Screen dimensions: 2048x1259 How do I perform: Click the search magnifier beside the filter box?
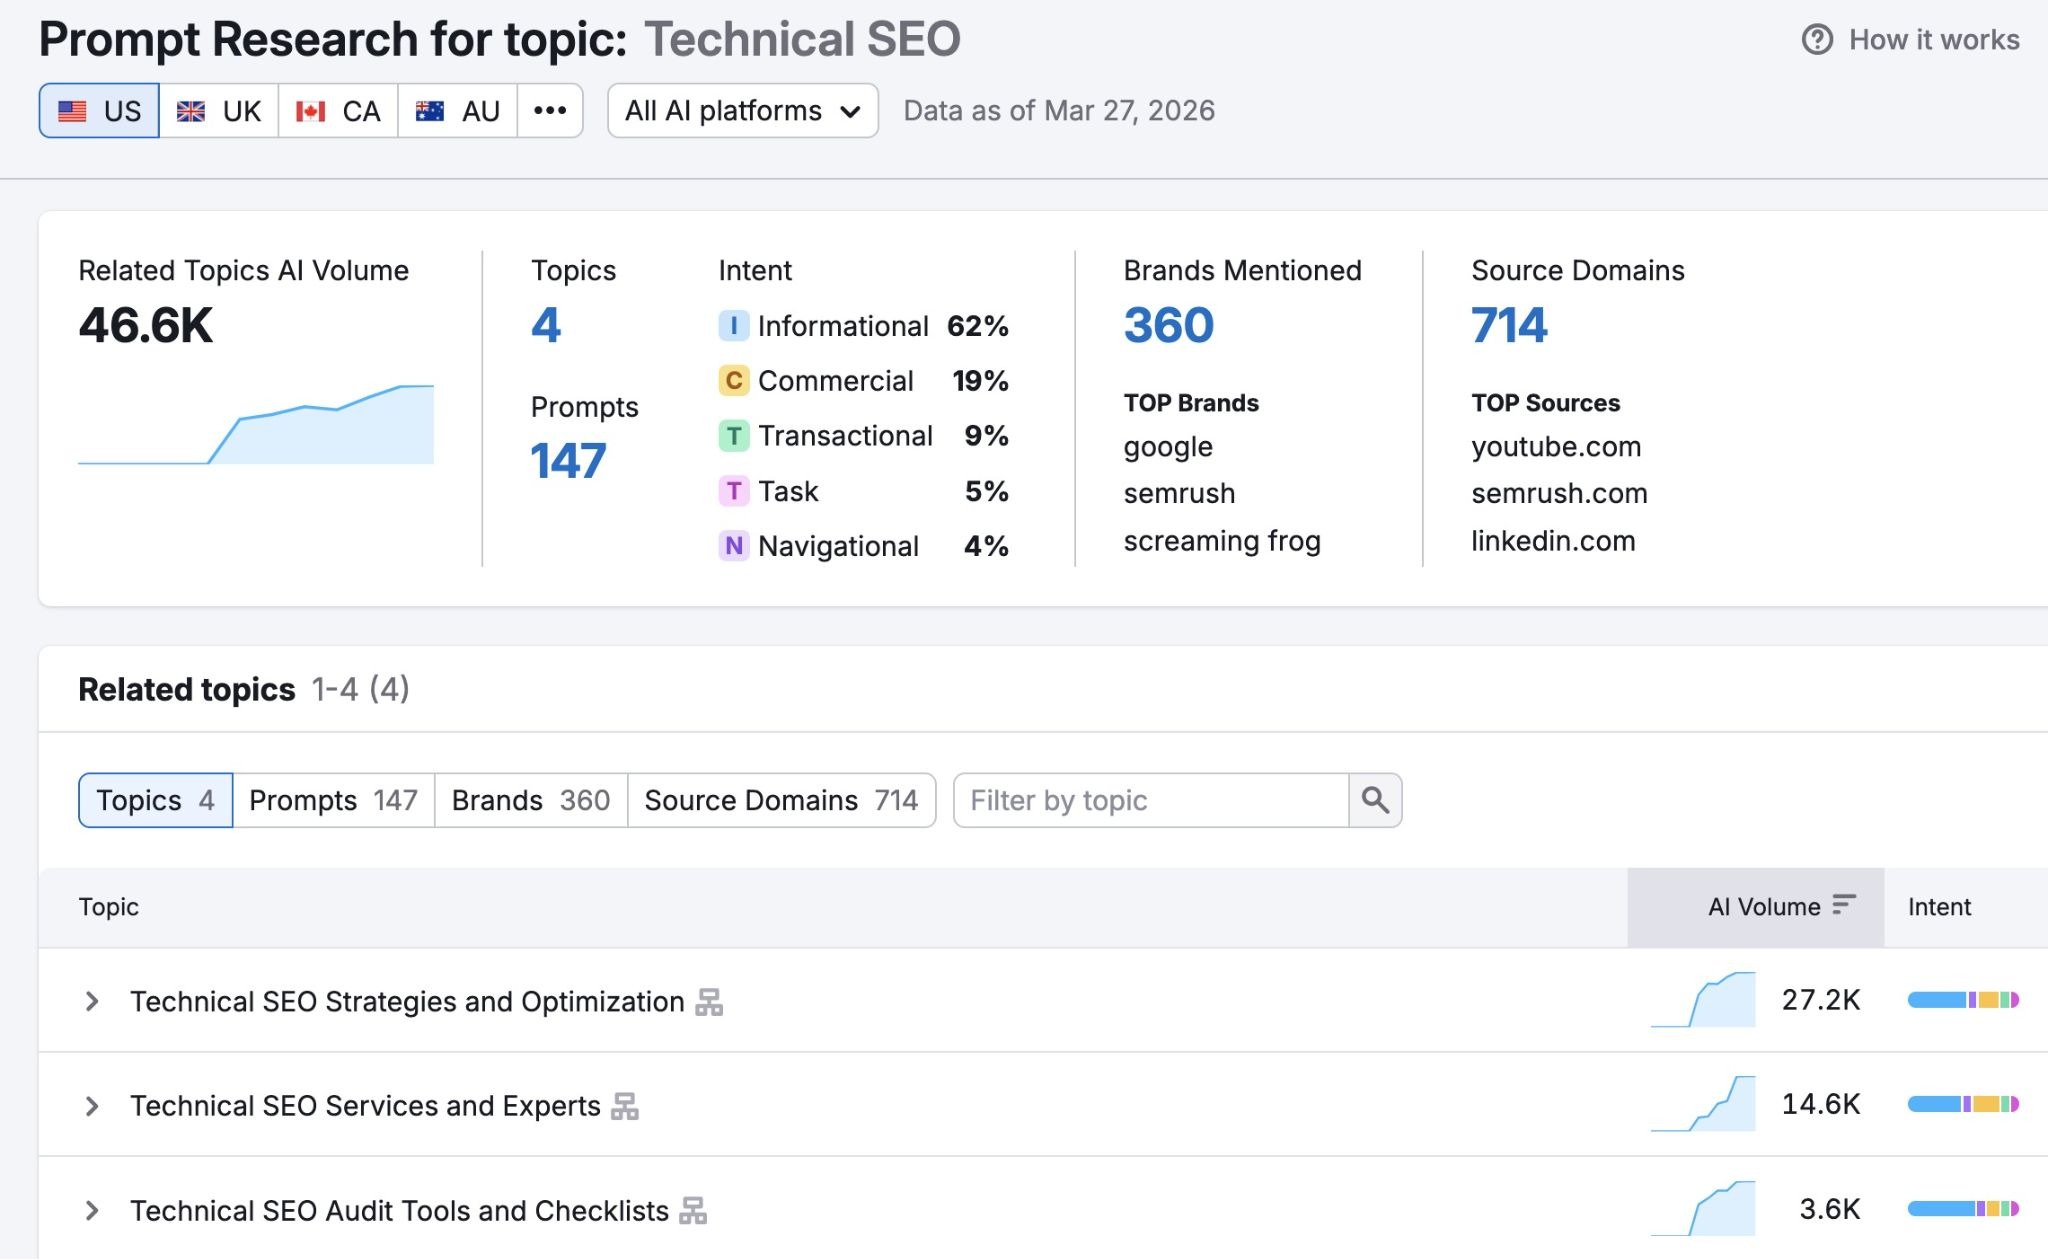point(1375,800)
